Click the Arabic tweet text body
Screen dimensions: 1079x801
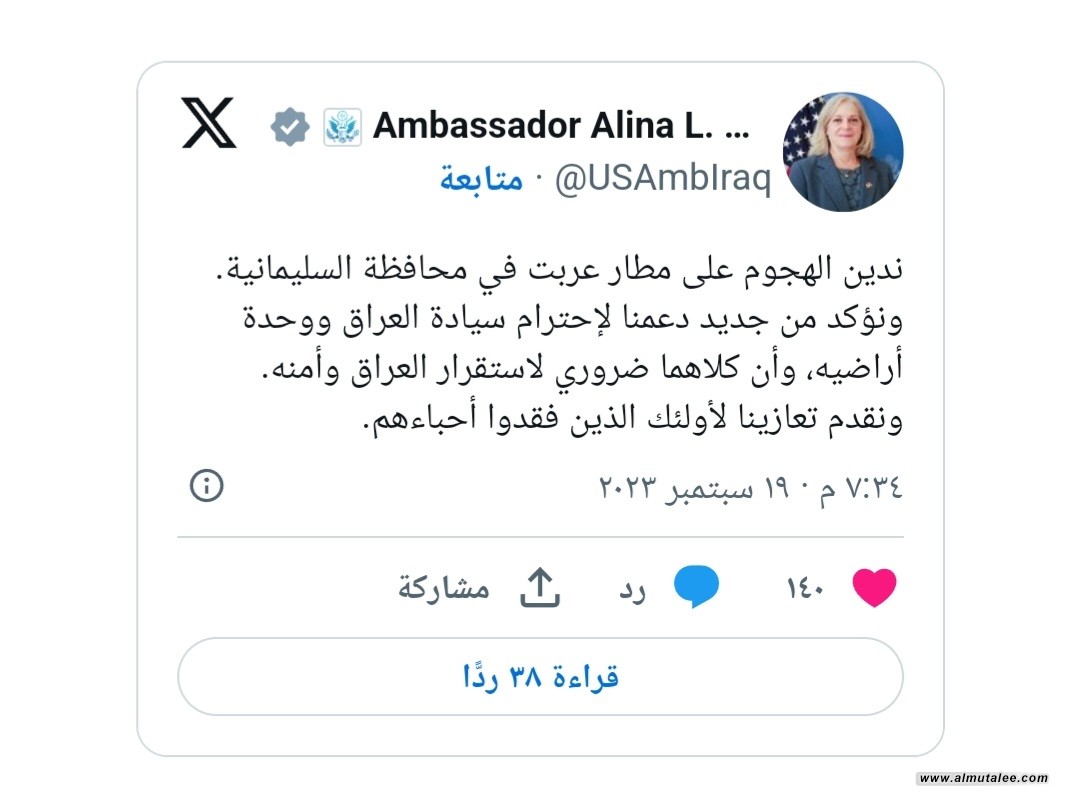[x=559, y=344]
